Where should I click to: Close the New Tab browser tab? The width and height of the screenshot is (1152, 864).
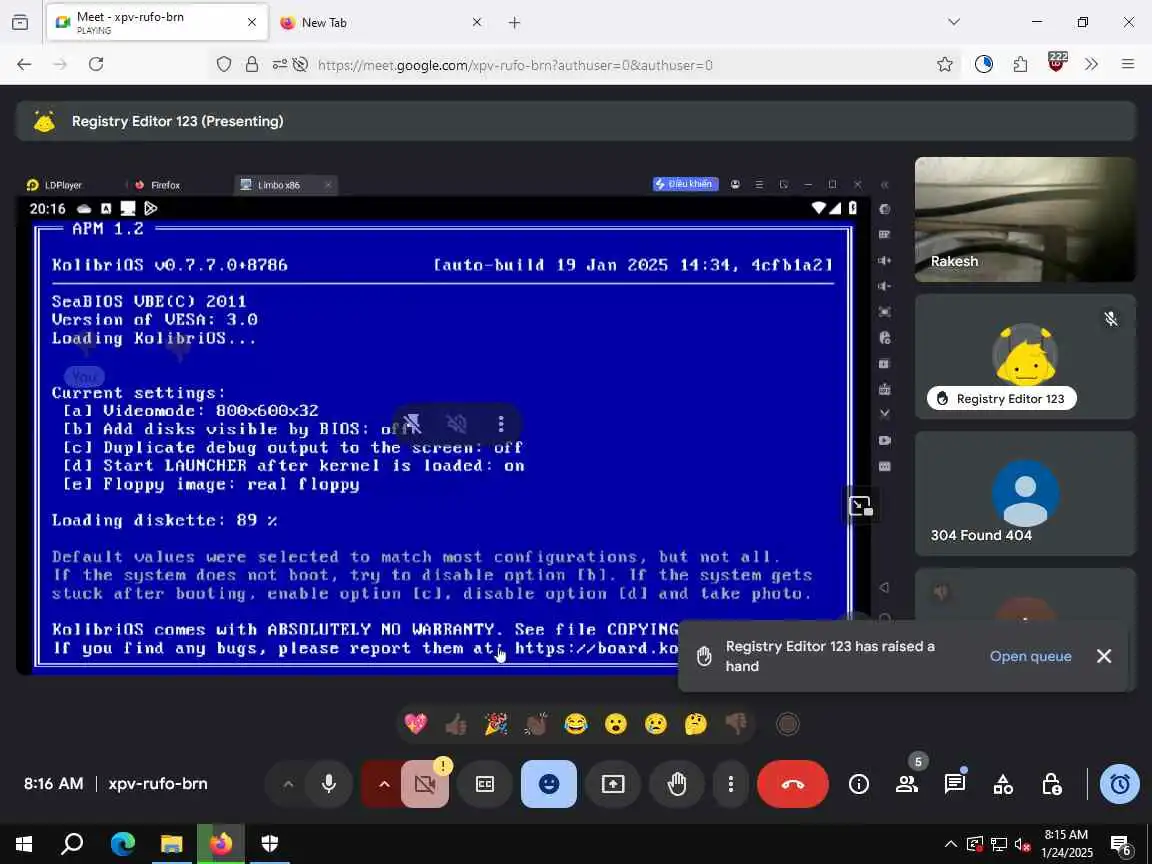tap(476, 22)
